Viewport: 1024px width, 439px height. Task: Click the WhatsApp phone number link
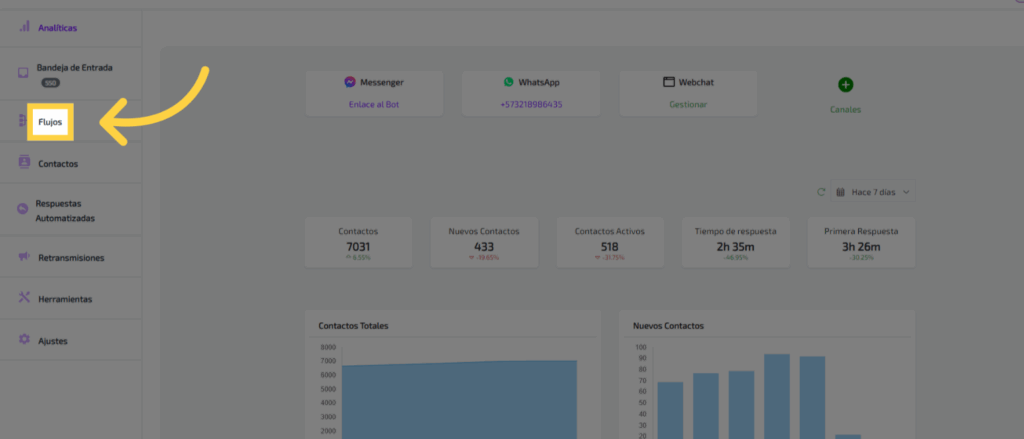(531, 104)
